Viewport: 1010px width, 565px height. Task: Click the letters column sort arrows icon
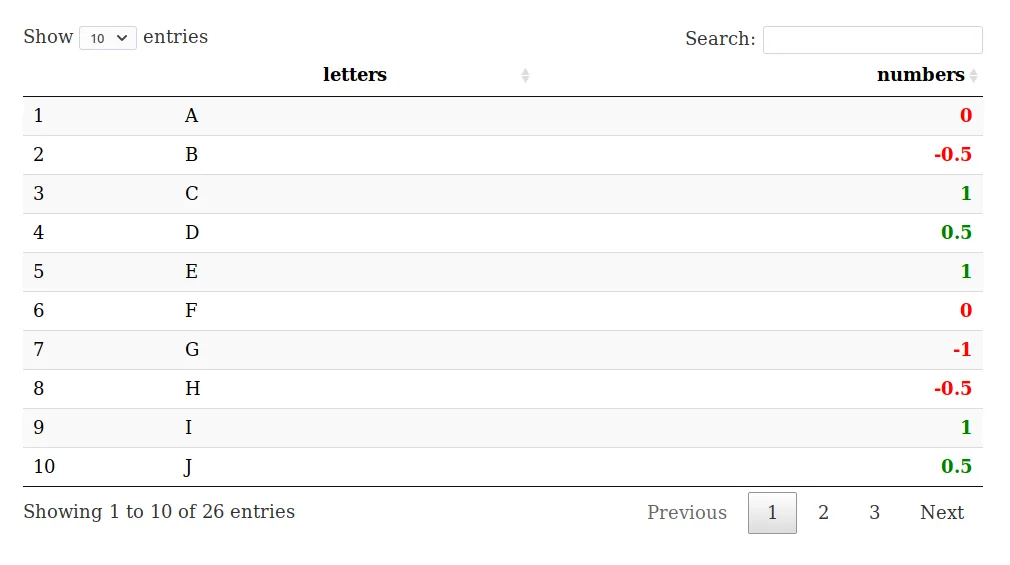pyautogui.click(x=525, y=75)
